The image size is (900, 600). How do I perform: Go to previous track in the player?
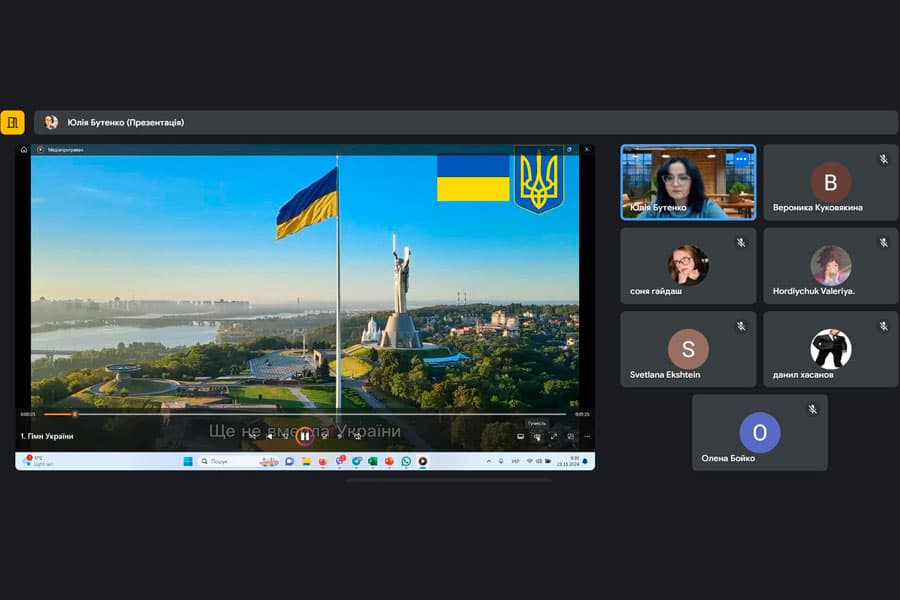point(270,436)
